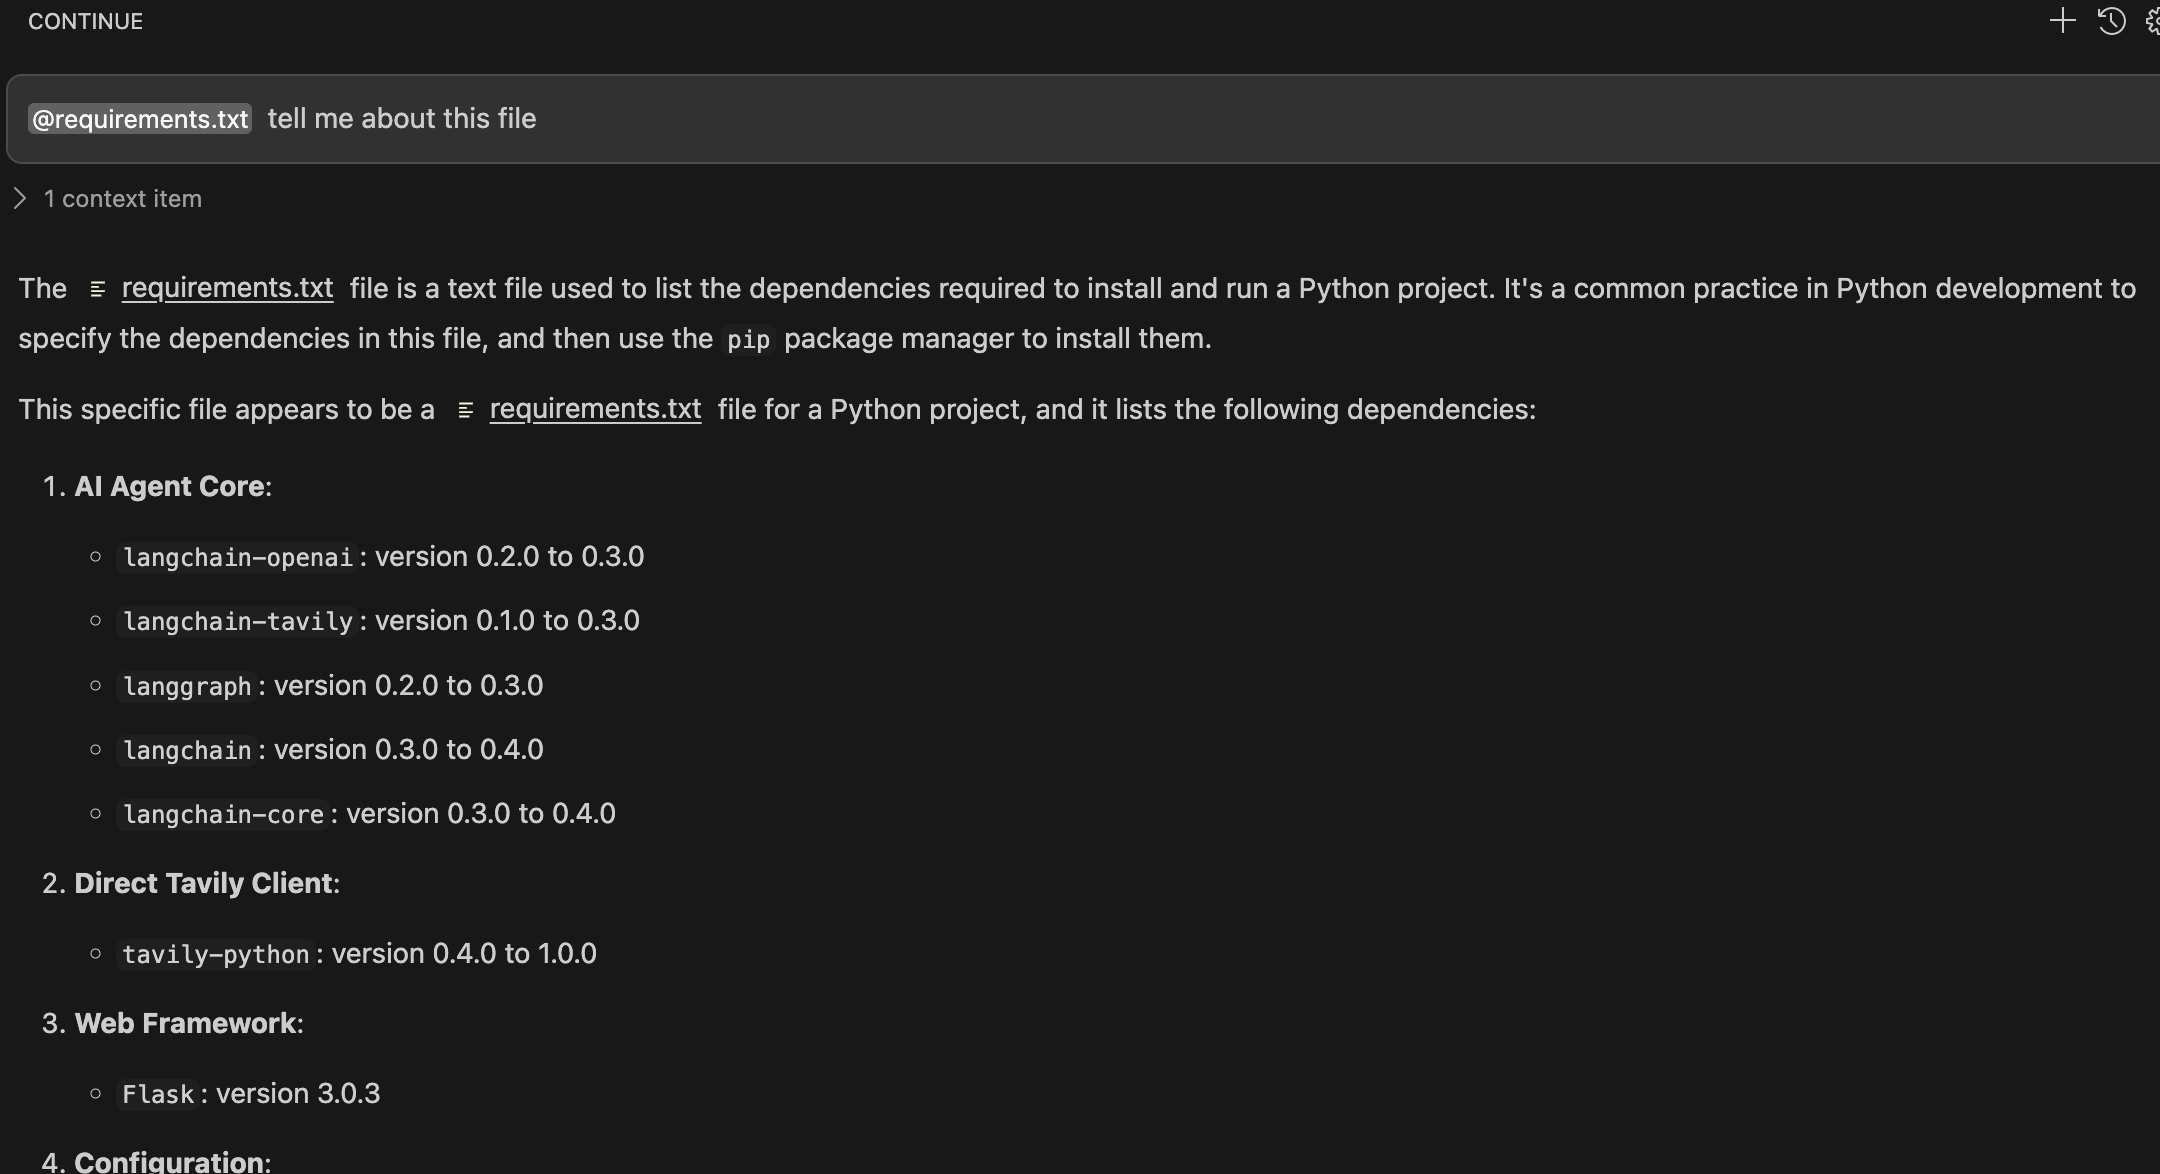Start a new session with plus icon
Screen dimensions: 2160x1174
click(x=2062, y=21)
